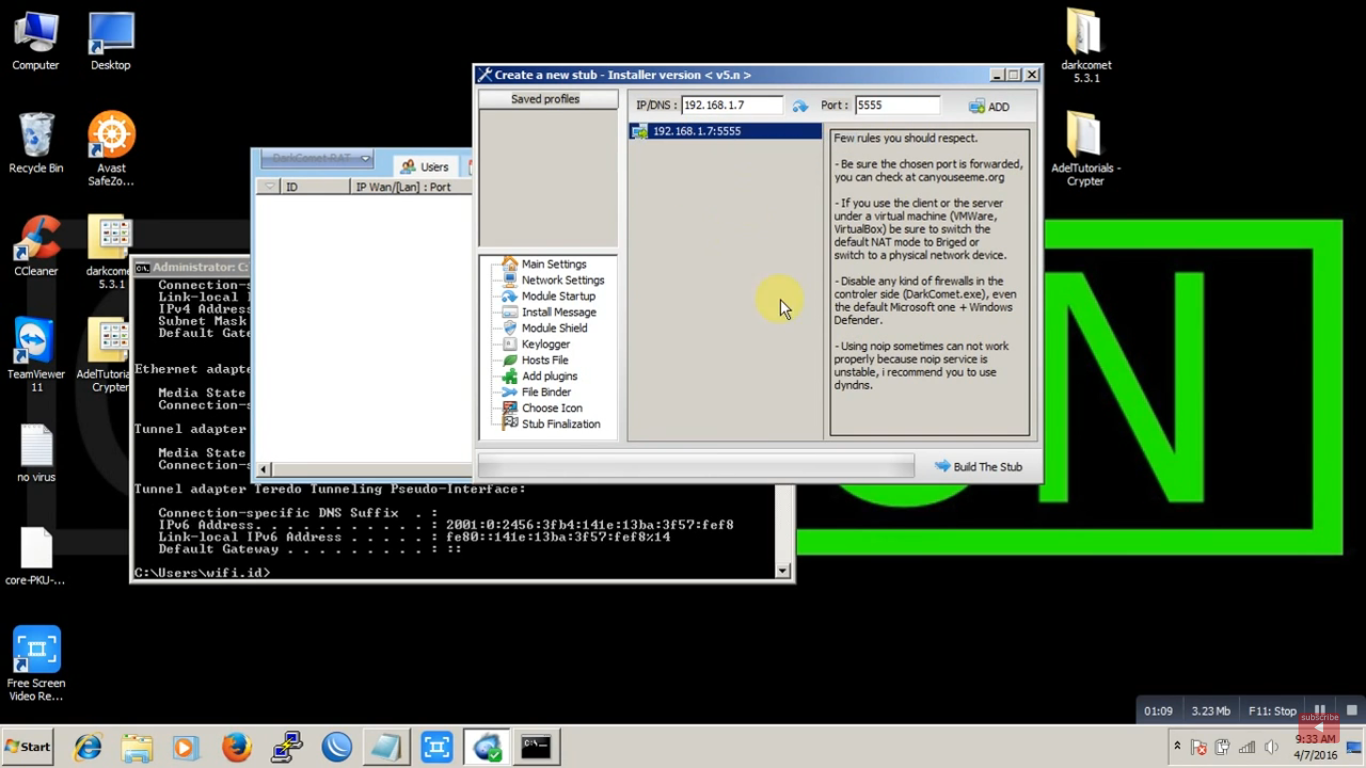Open Windows Media Player from taskbar
The image size is (1366, 768).
[185, 747]
